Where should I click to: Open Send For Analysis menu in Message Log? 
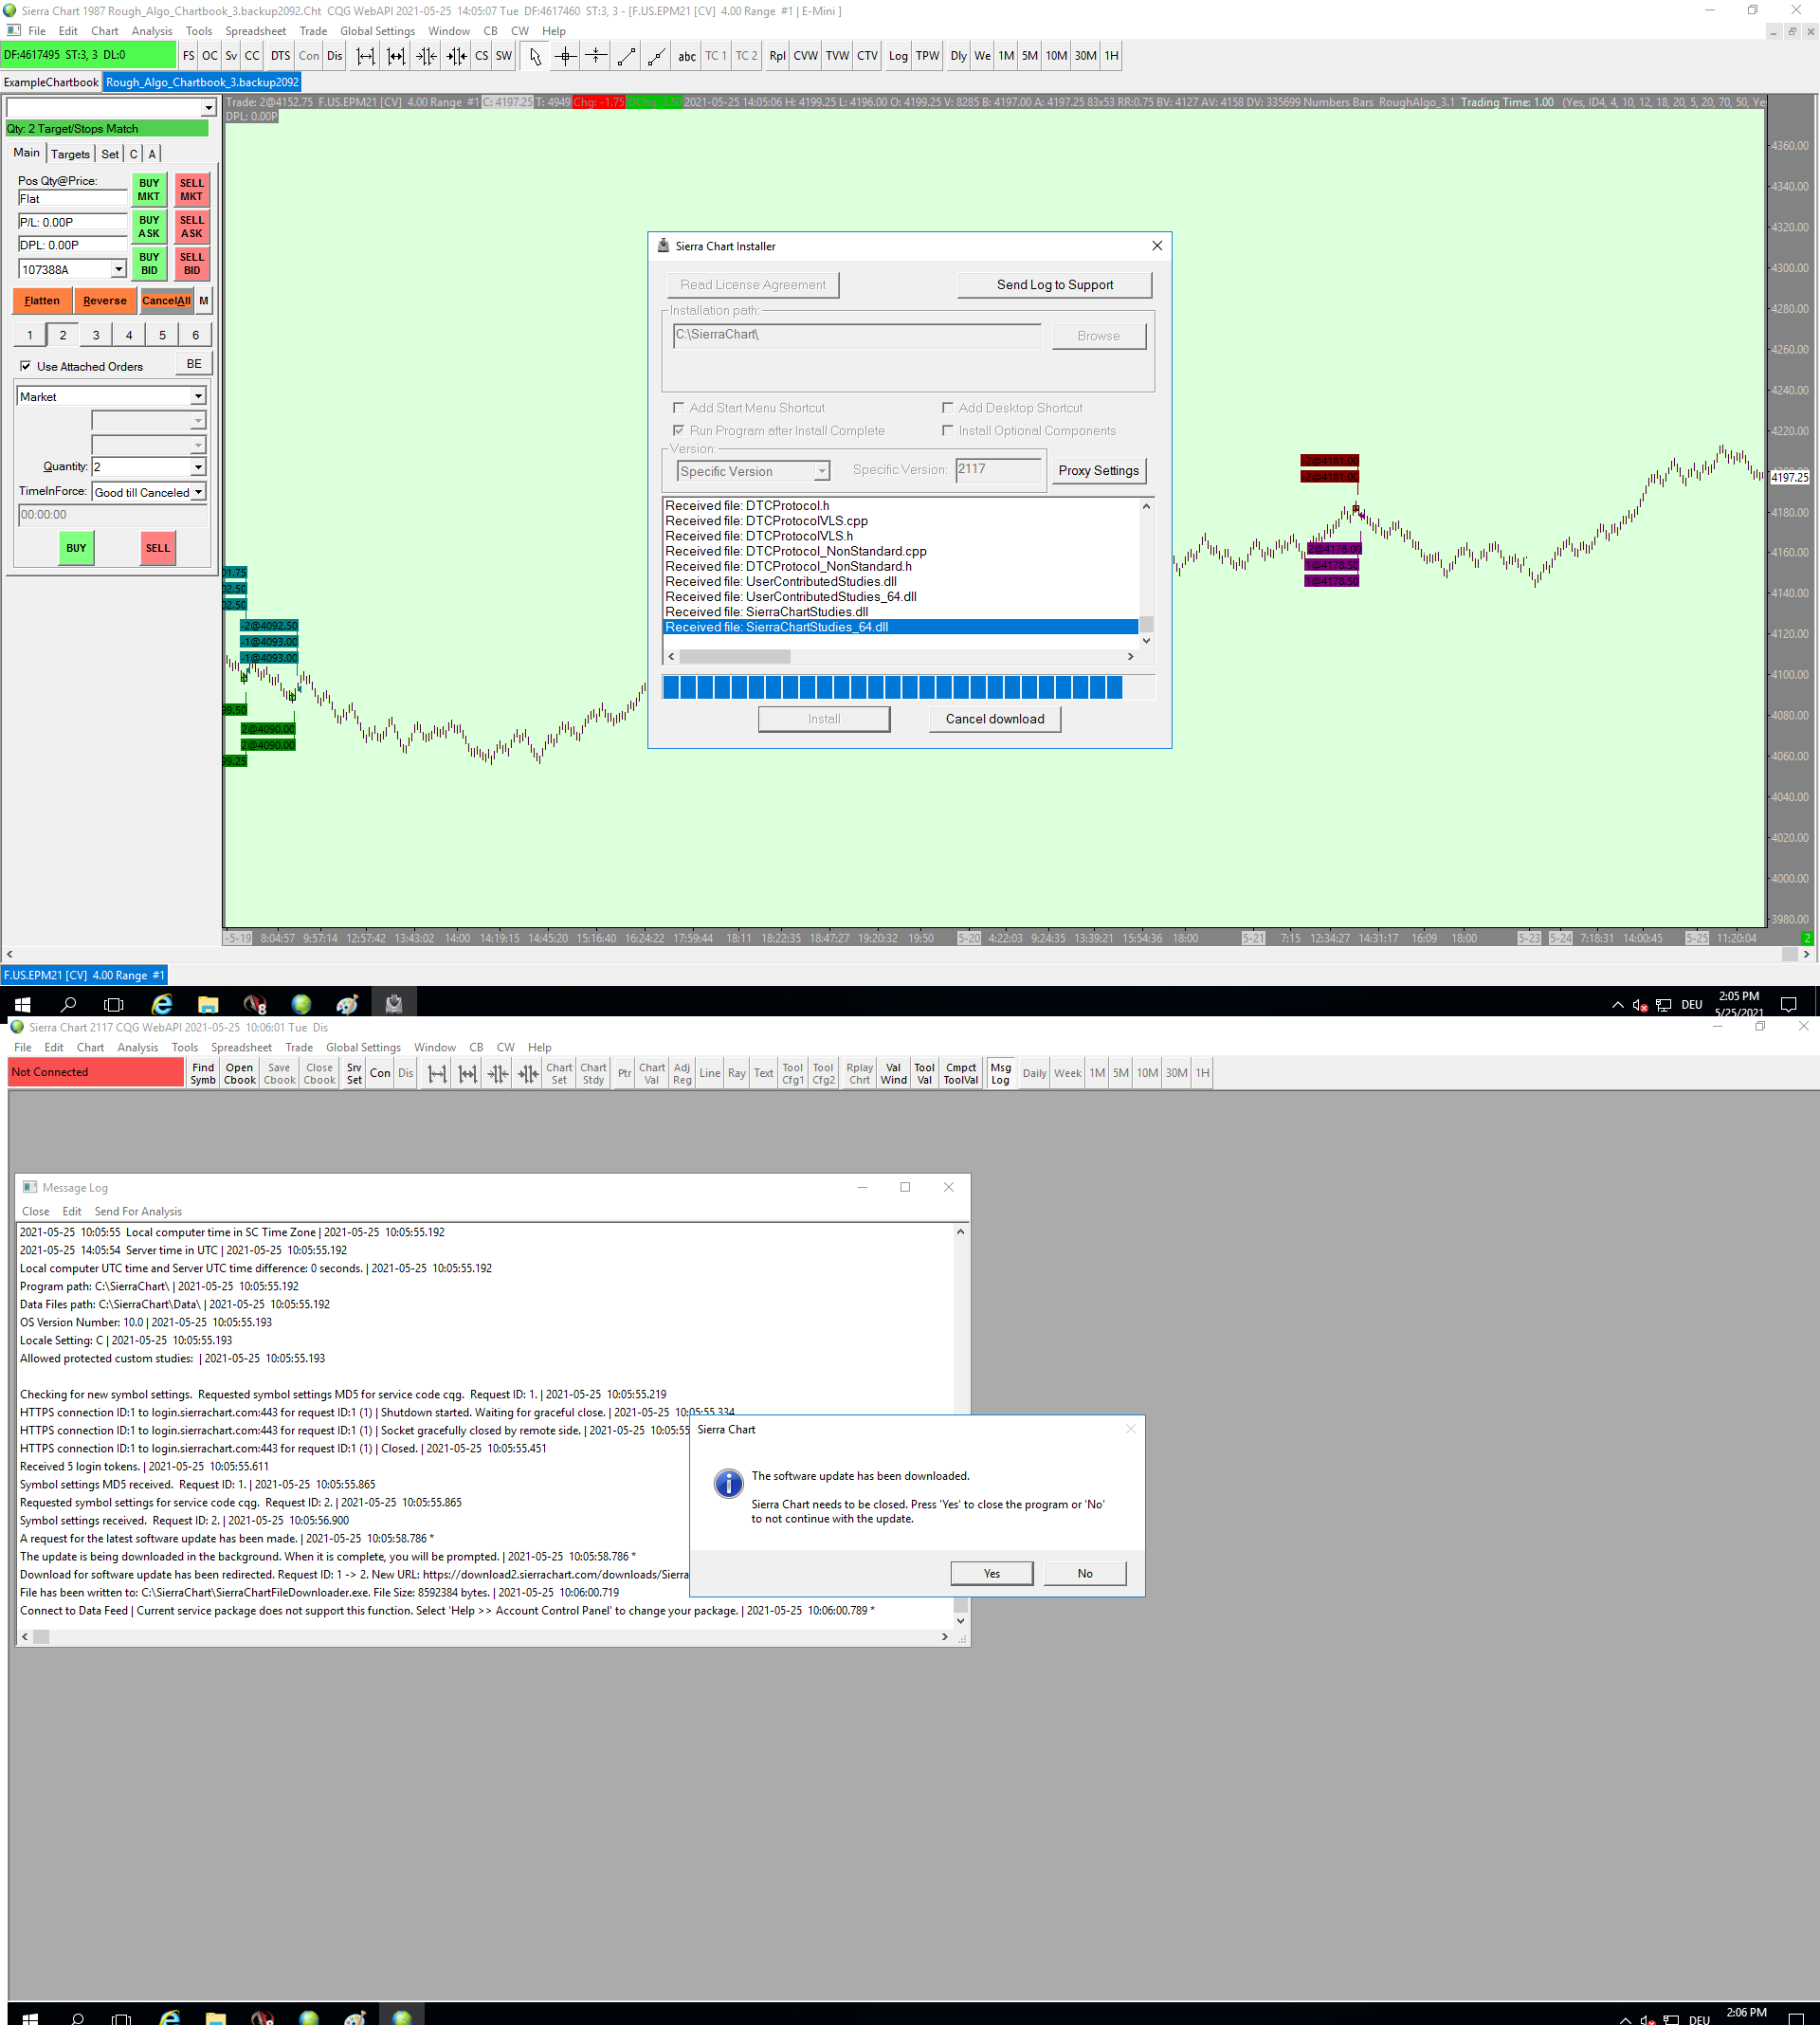pos(138,1211)
